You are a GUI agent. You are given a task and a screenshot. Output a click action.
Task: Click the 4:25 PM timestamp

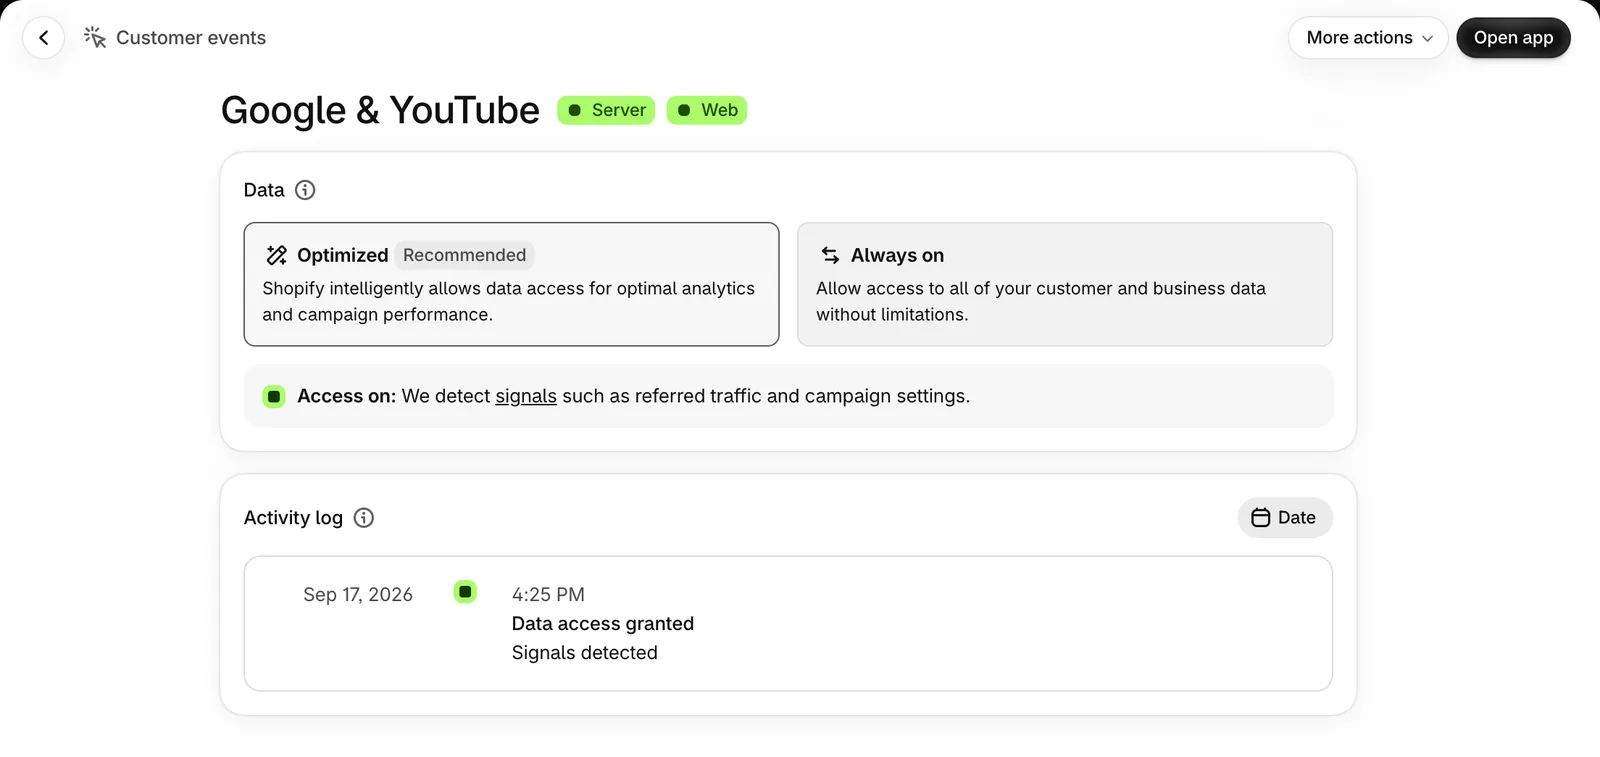(x=548, y=595)
